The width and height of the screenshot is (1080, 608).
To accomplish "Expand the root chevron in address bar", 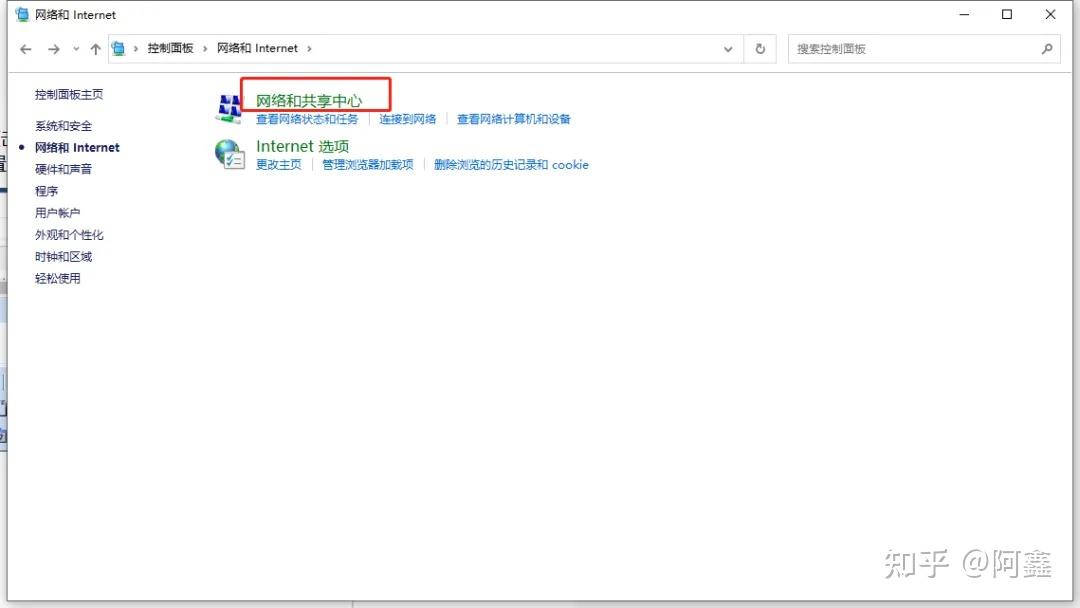I will pos(136,48).
